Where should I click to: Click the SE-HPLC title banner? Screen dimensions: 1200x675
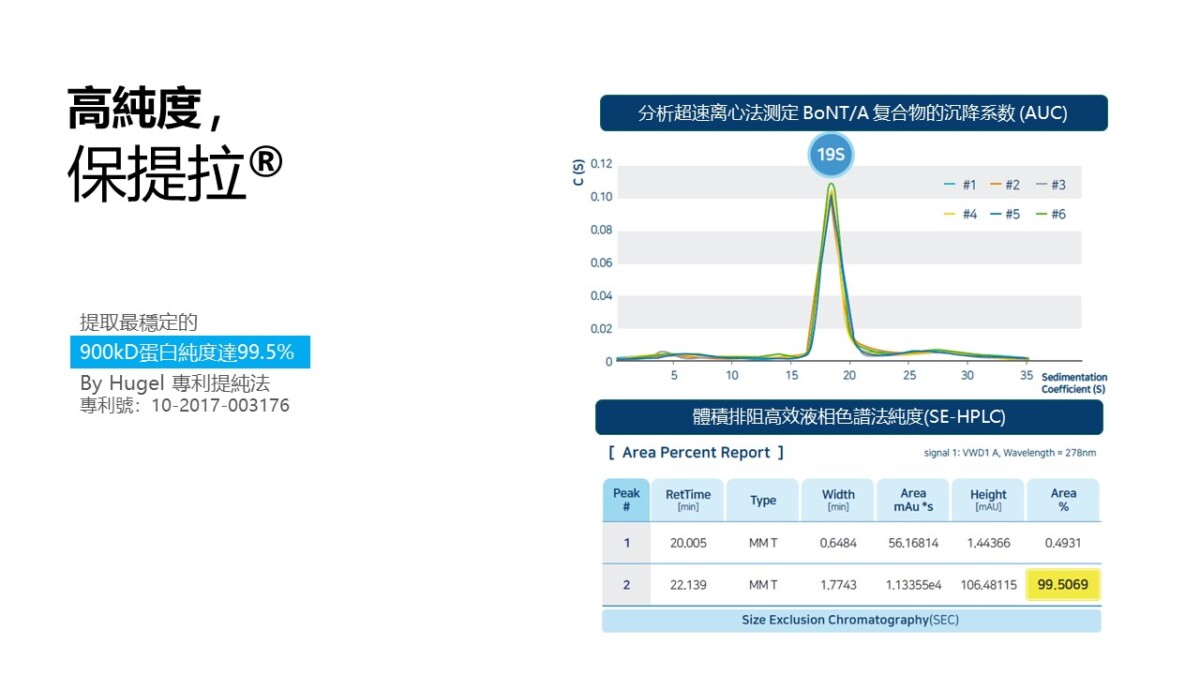(849, 417)
